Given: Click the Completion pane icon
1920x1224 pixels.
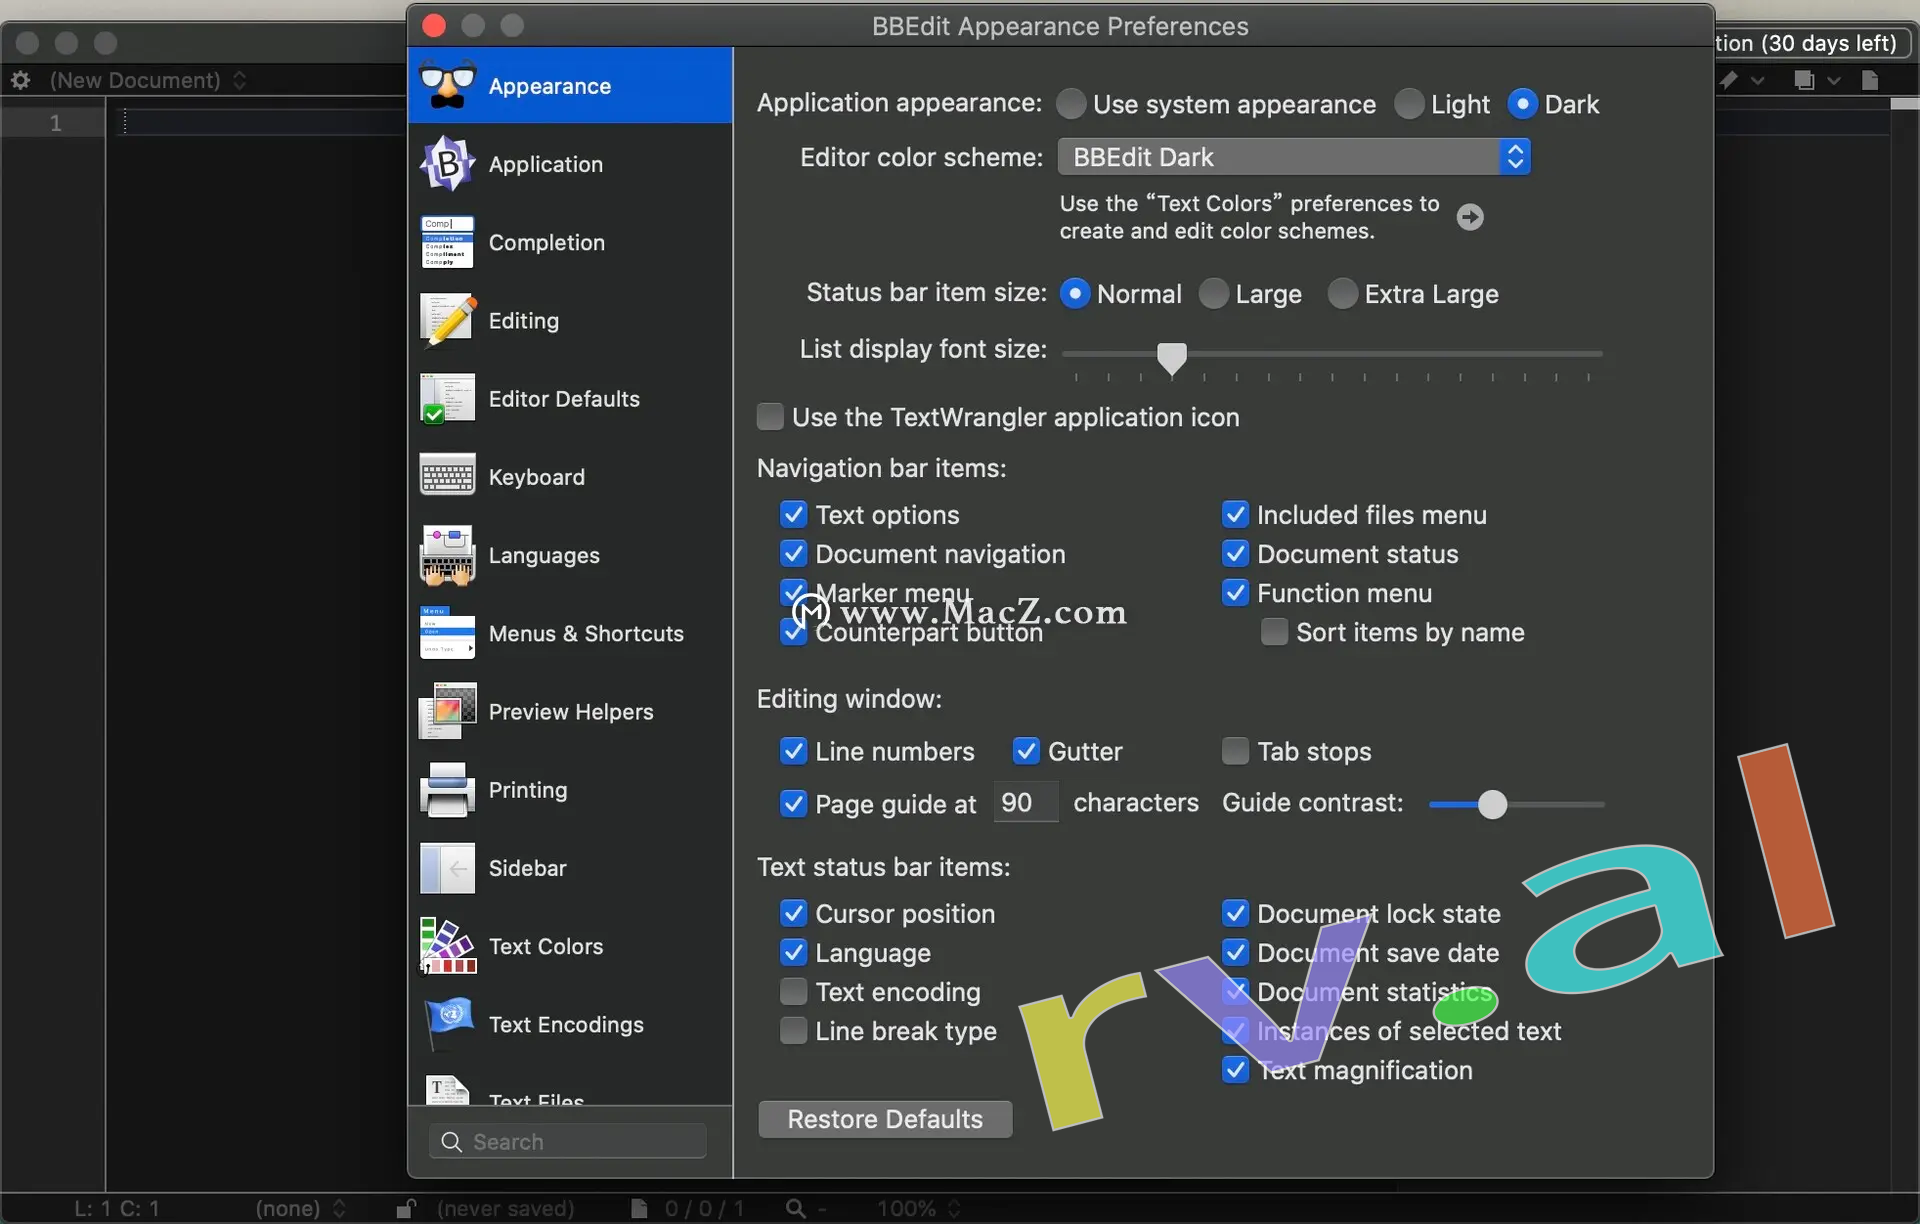Looking at the screenshot, I should pyautogui.click(x=447, y=242).
